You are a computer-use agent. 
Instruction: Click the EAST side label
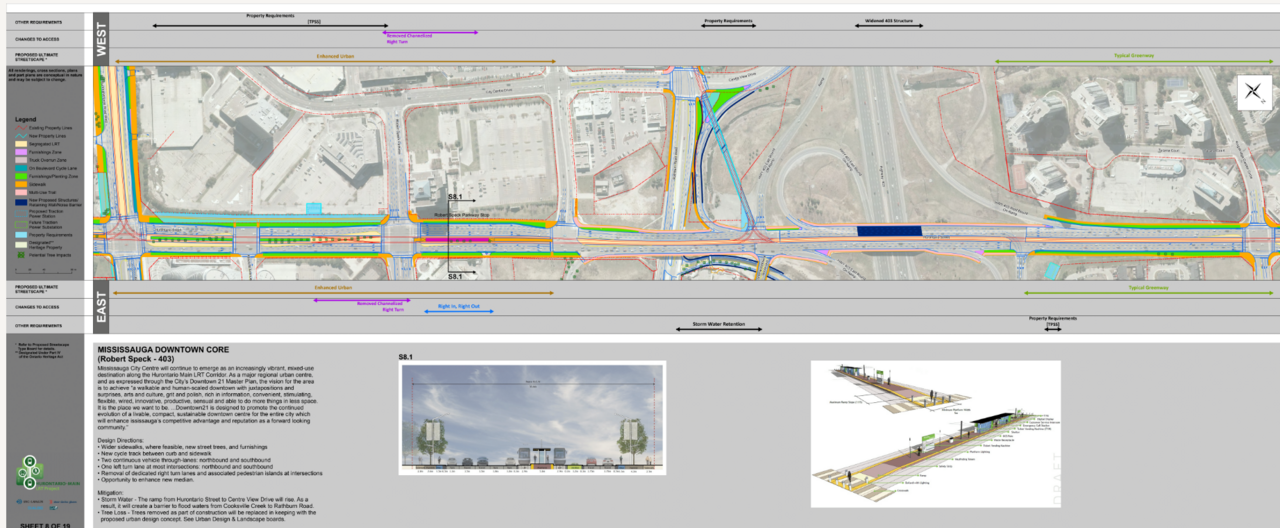(x=100, y=309)
